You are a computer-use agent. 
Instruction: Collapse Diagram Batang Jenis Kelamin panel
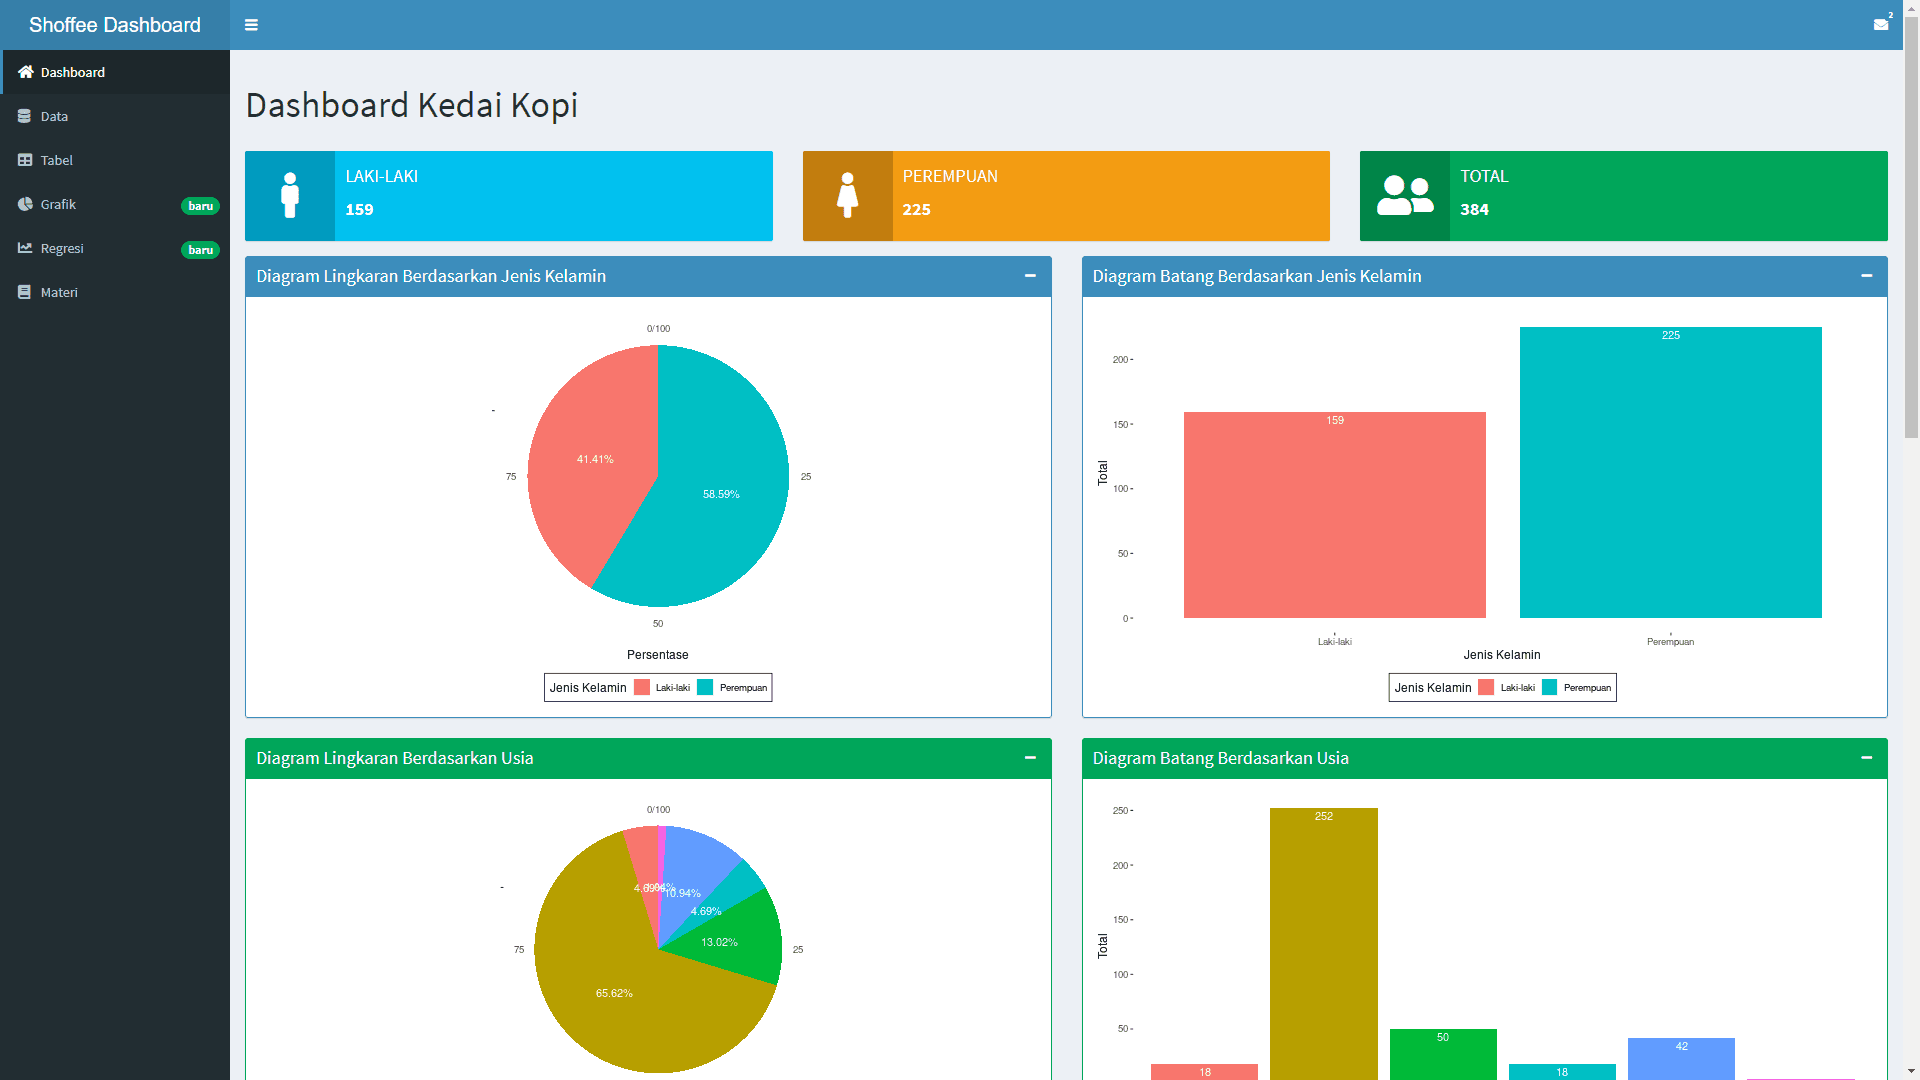1866,276
